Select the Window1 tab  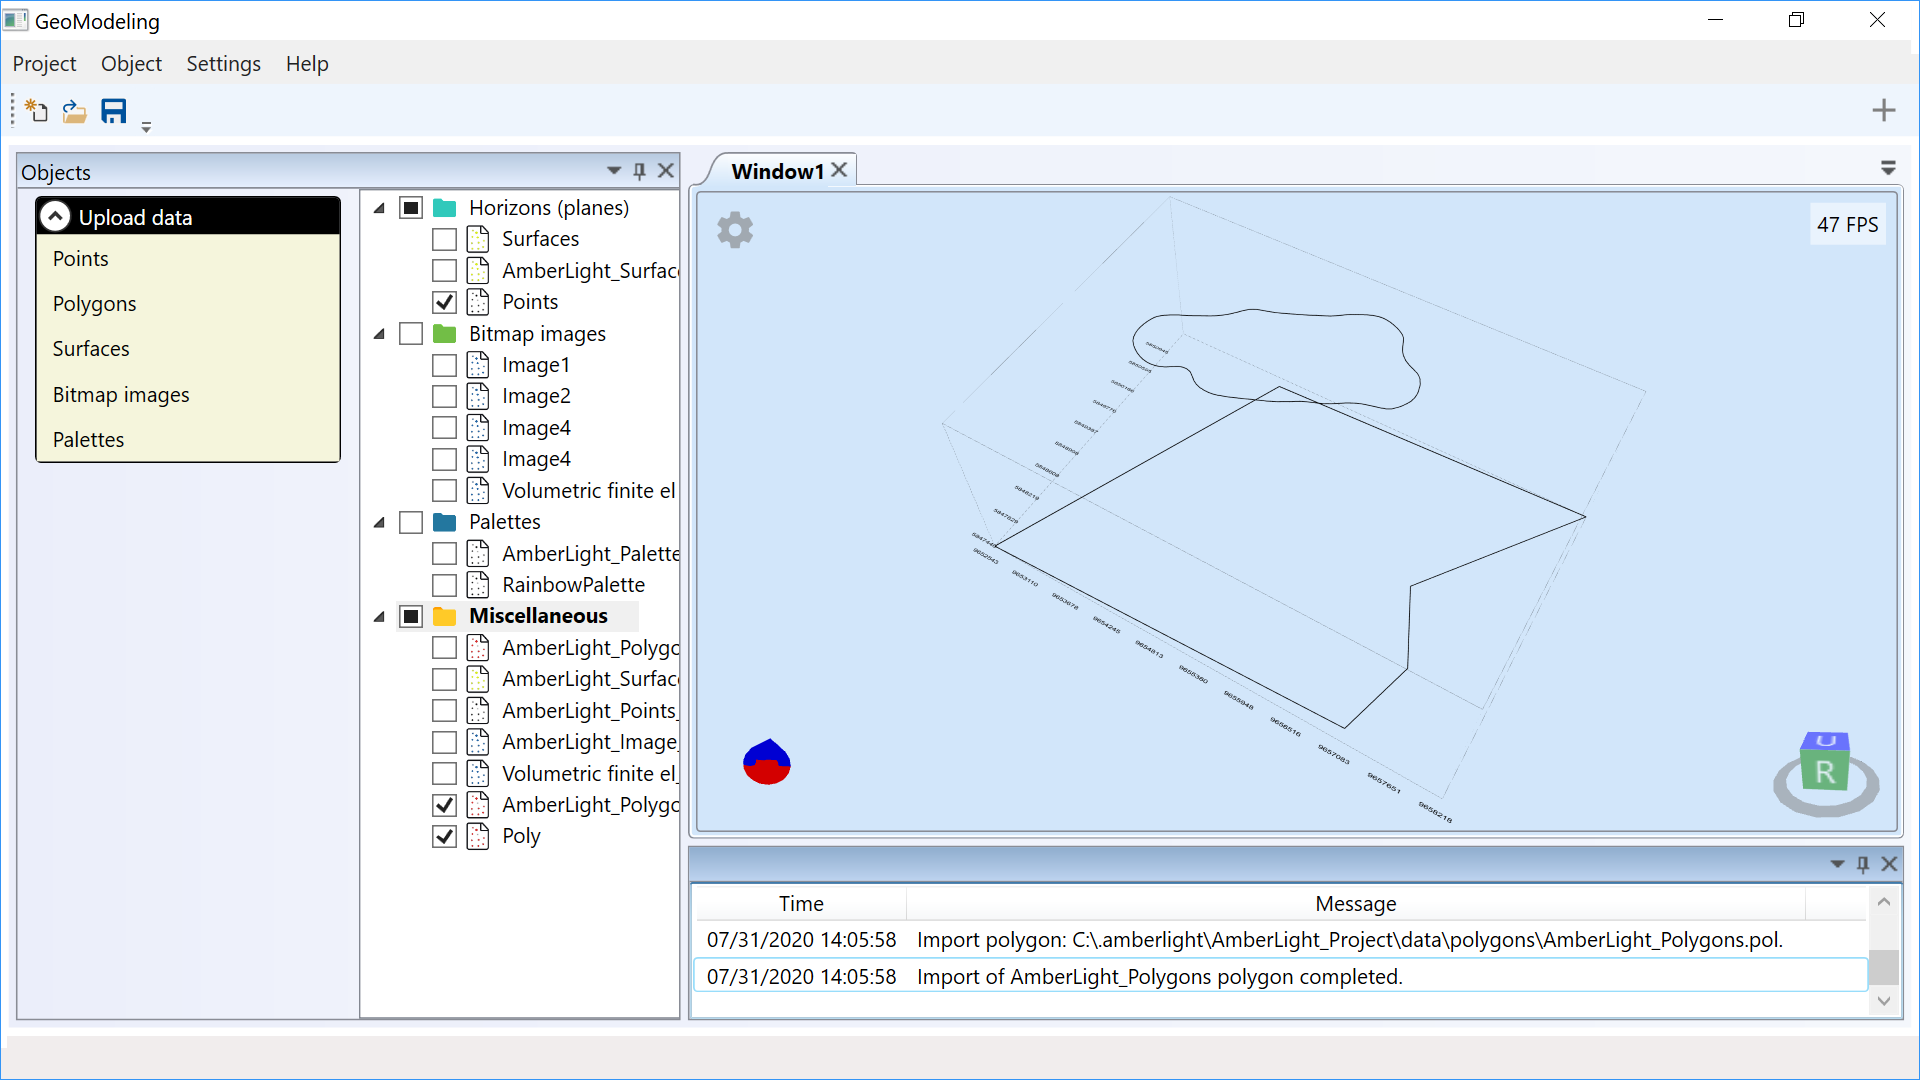click(x=777, y=171)
